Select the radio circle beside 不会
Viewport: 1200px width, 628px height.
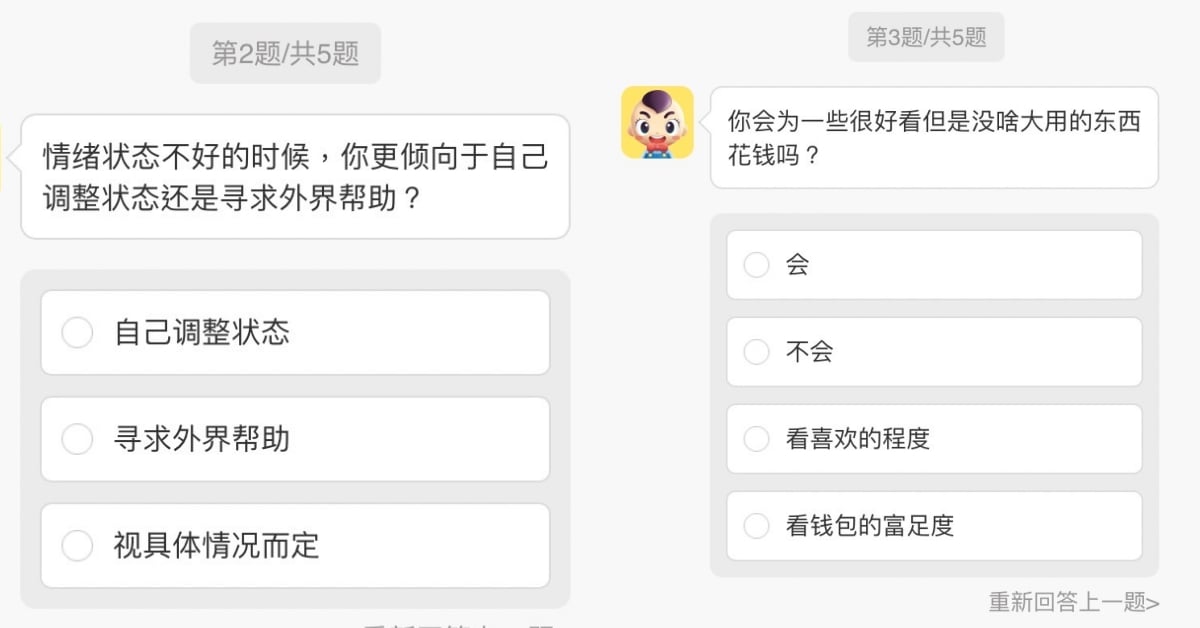point(757,352)
